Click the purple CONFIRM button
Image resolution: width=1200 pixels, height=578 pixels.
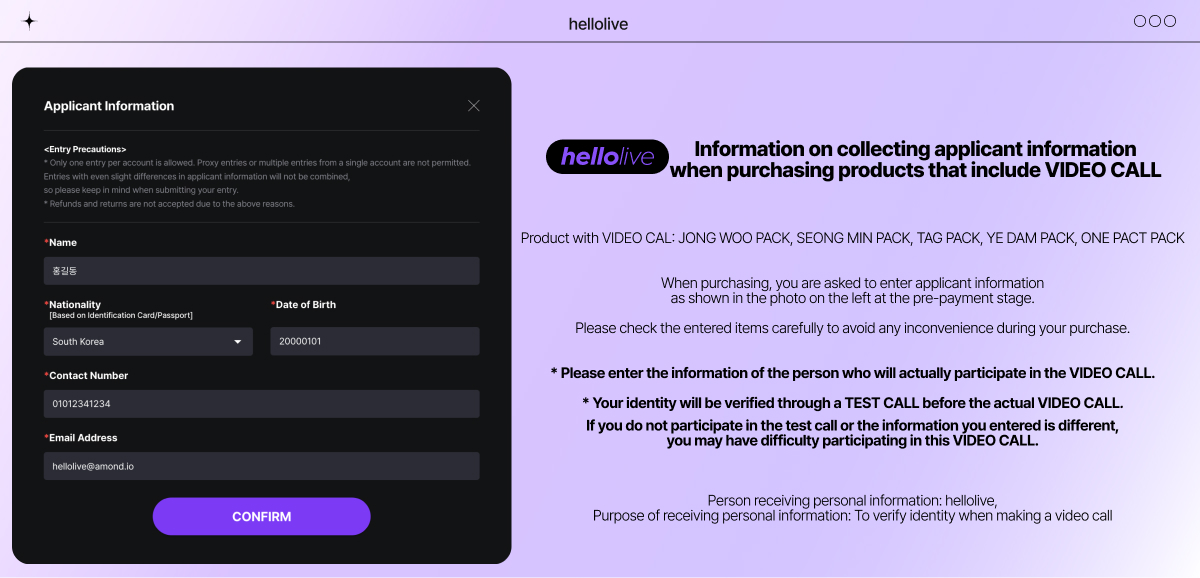coord(262,517)
